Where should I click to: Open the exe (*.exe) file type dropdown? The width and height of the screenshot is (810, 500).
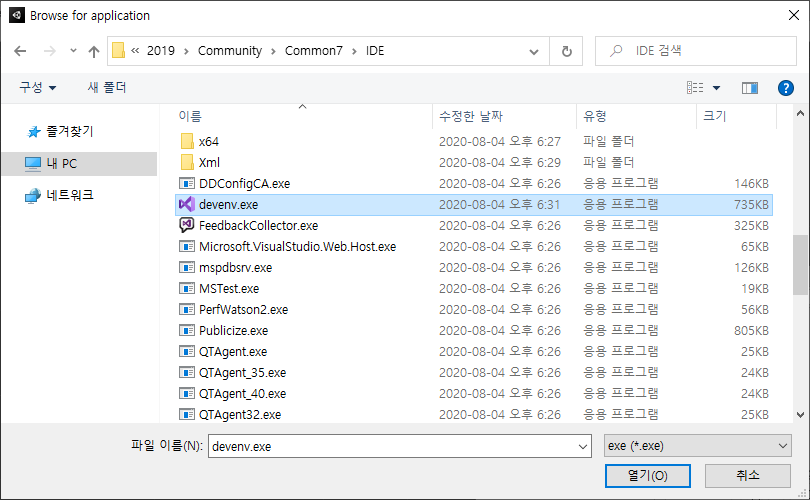(698, 446)
